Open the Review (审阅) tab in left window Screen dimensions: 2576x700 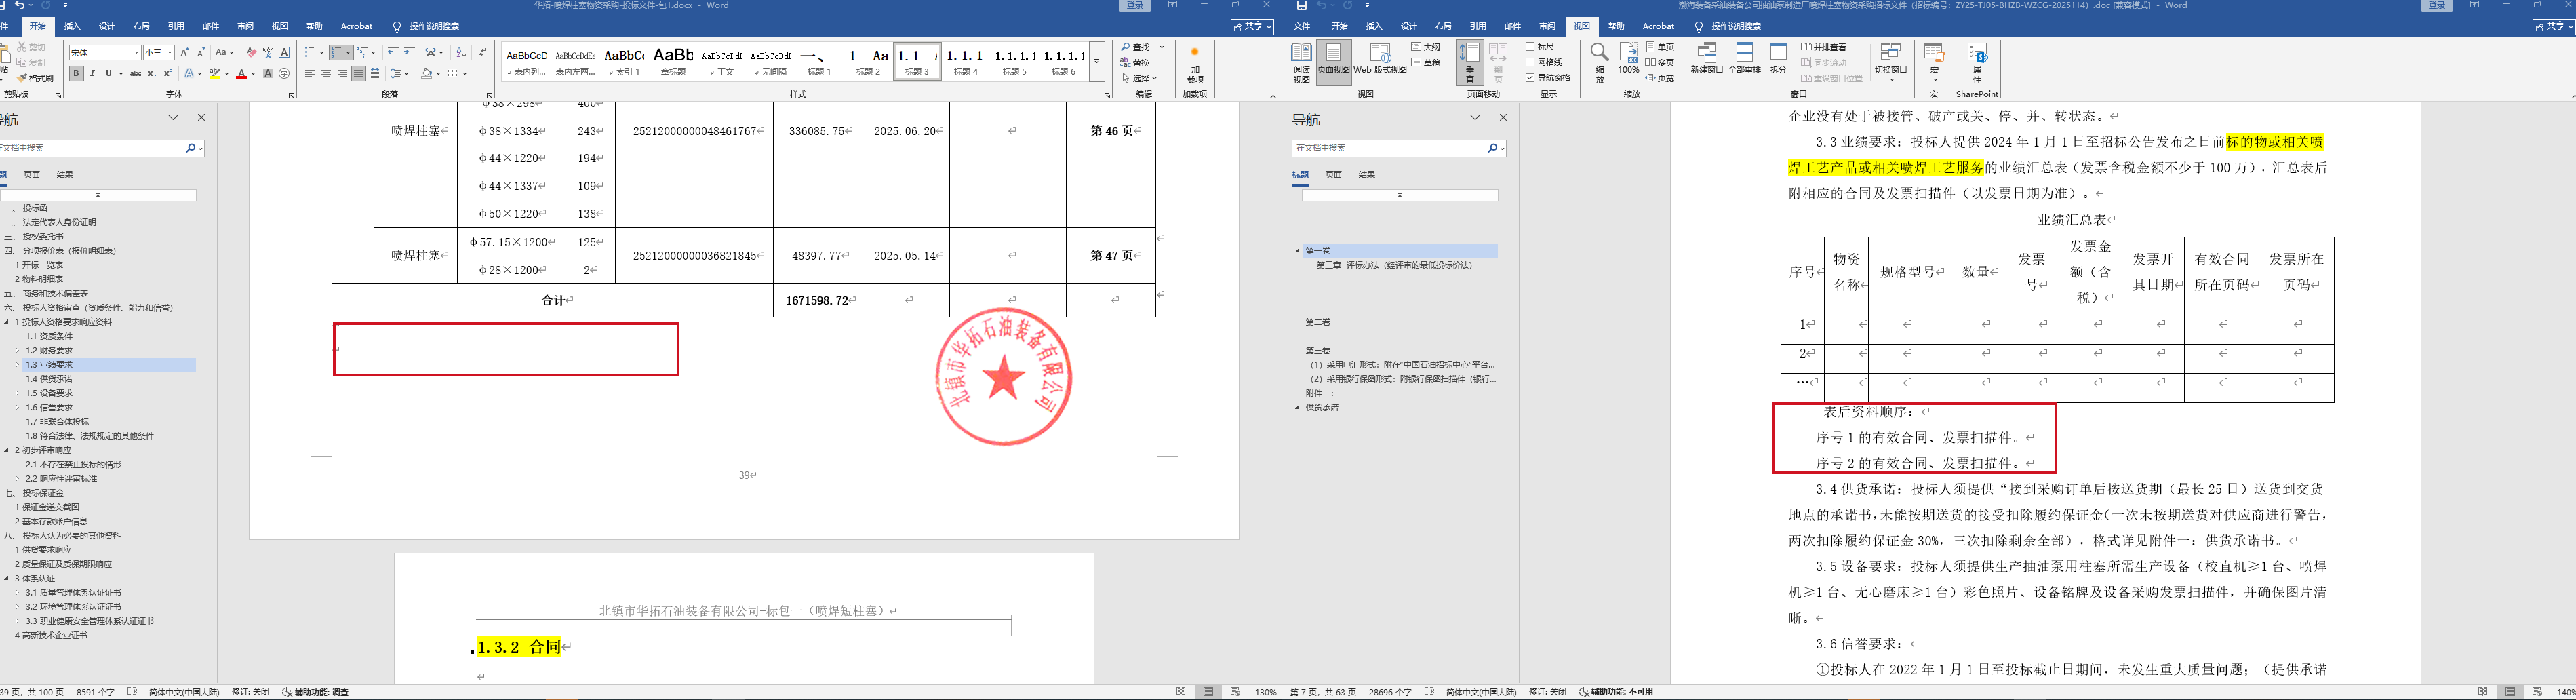pos(245,27)
